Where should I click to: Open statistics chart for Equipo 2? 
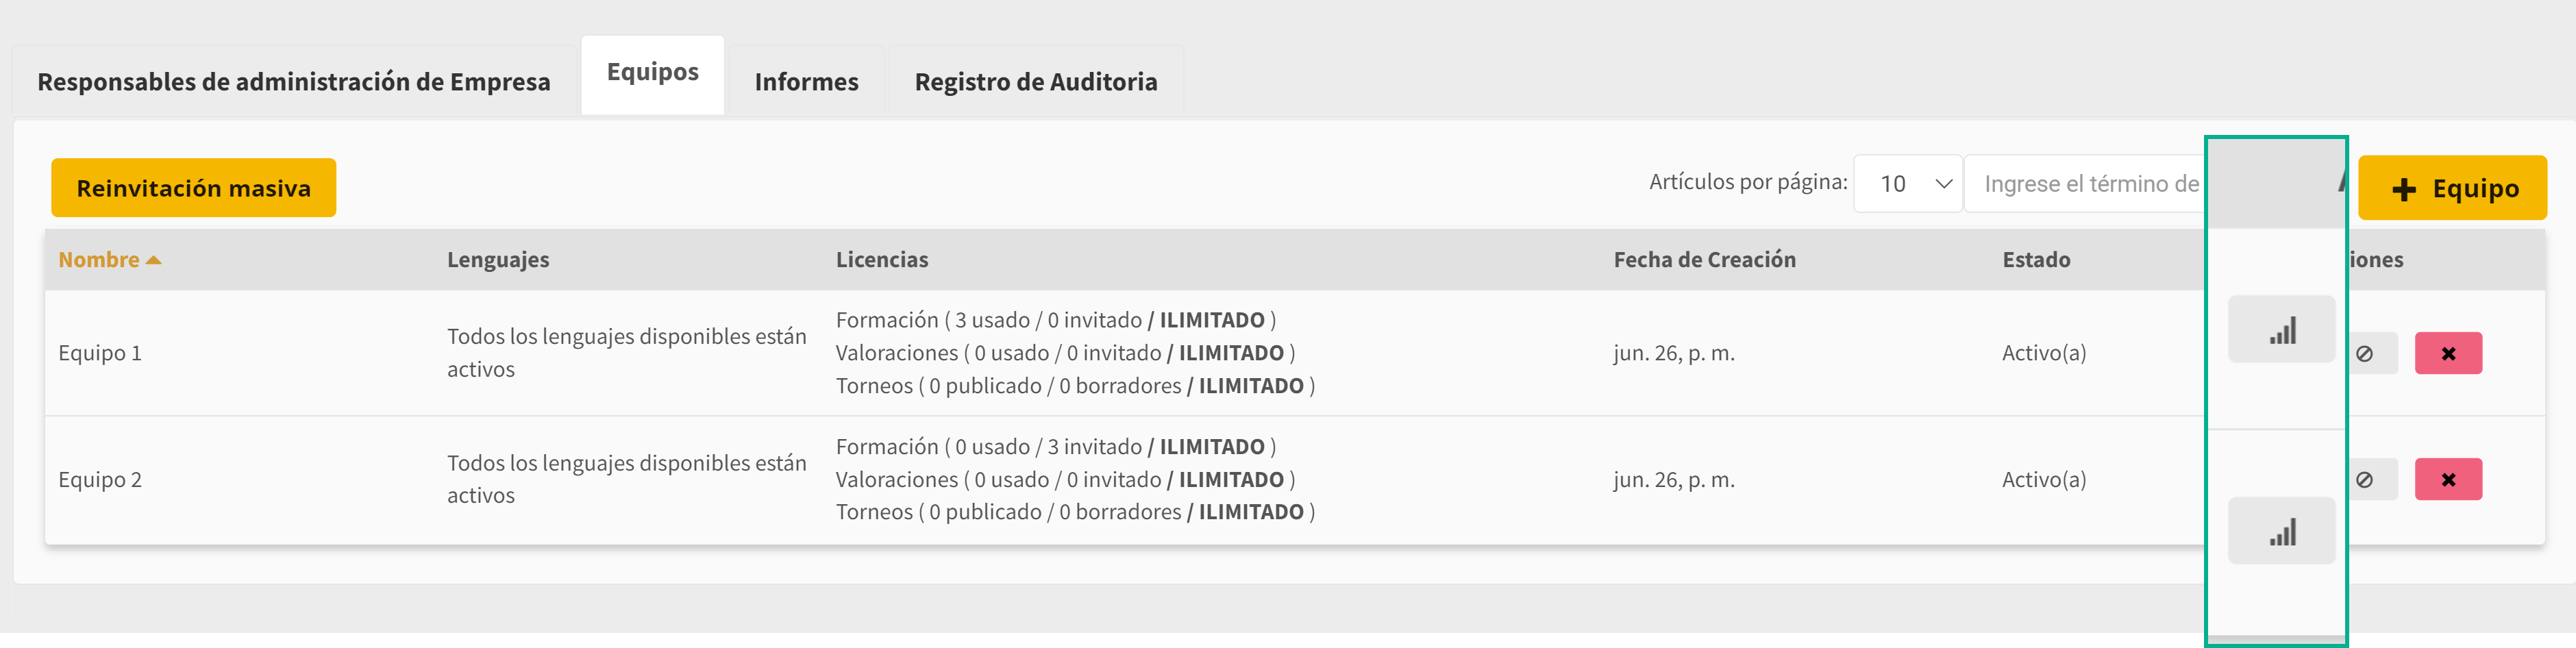coord(2281,531)
